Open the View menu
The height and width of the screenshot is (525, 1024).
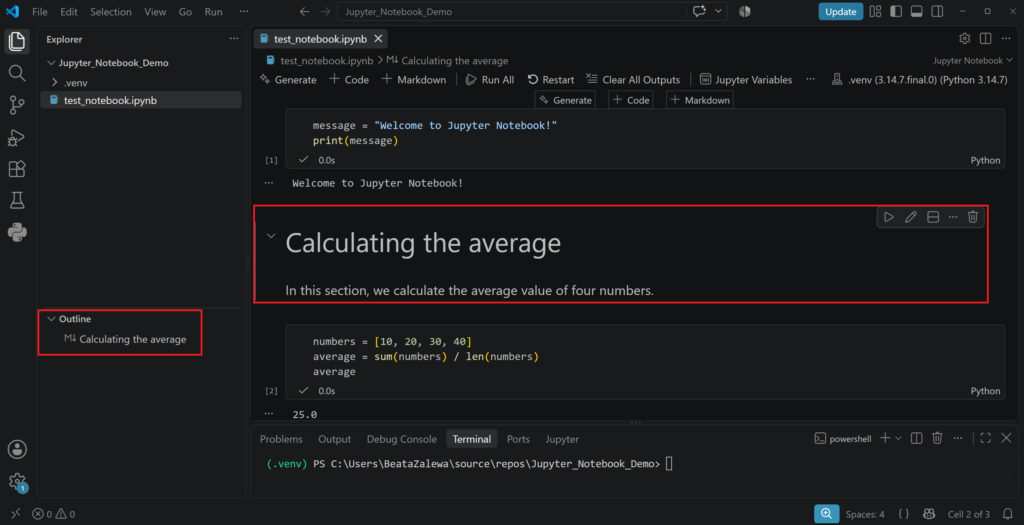(x=155, y=12)
